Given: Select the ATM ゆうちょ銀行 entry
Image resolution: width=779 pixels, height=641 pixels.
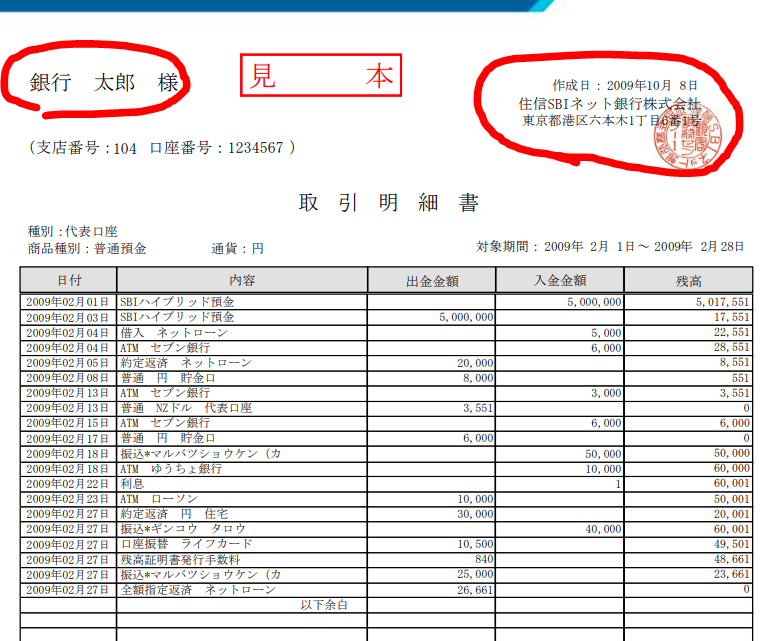Looking at the screenshot, I should click(171, 469).
